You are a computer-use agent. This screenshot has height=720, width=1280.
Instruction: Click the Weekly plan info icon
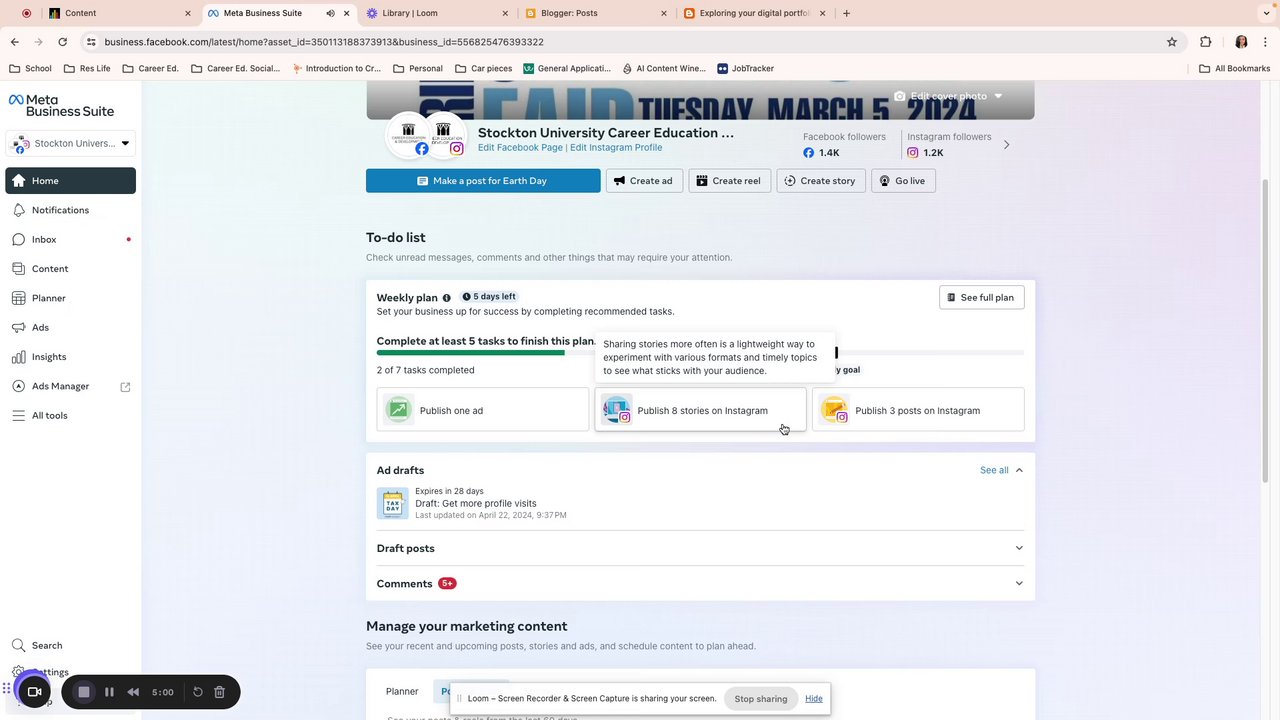[x=447, y=298]
